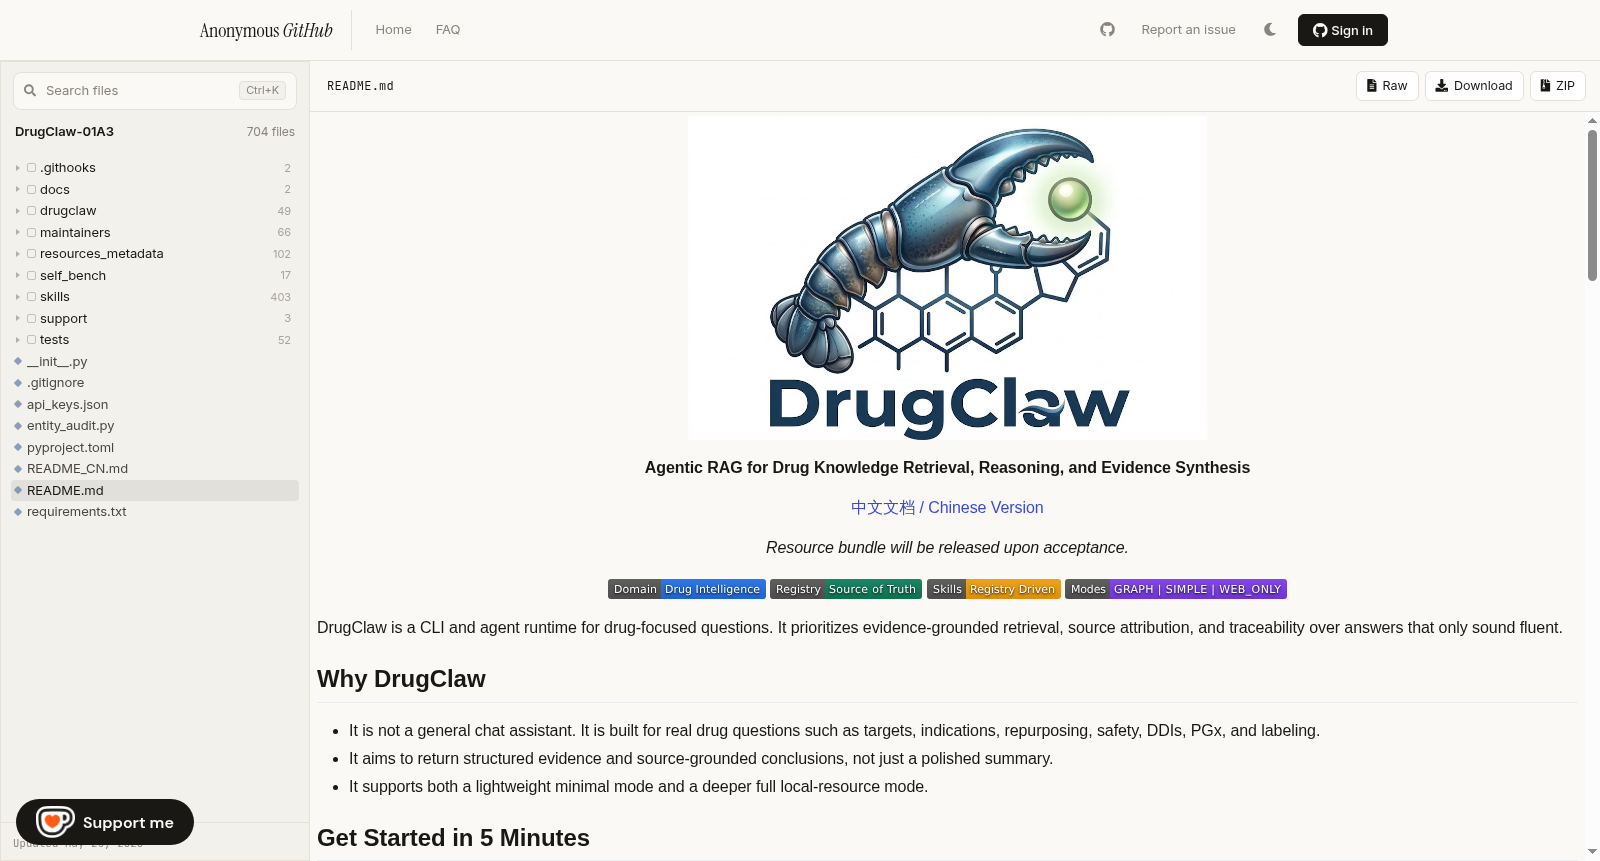Click the Support me button
Screen dimensions: 1600x861
(x=105, y=822)
